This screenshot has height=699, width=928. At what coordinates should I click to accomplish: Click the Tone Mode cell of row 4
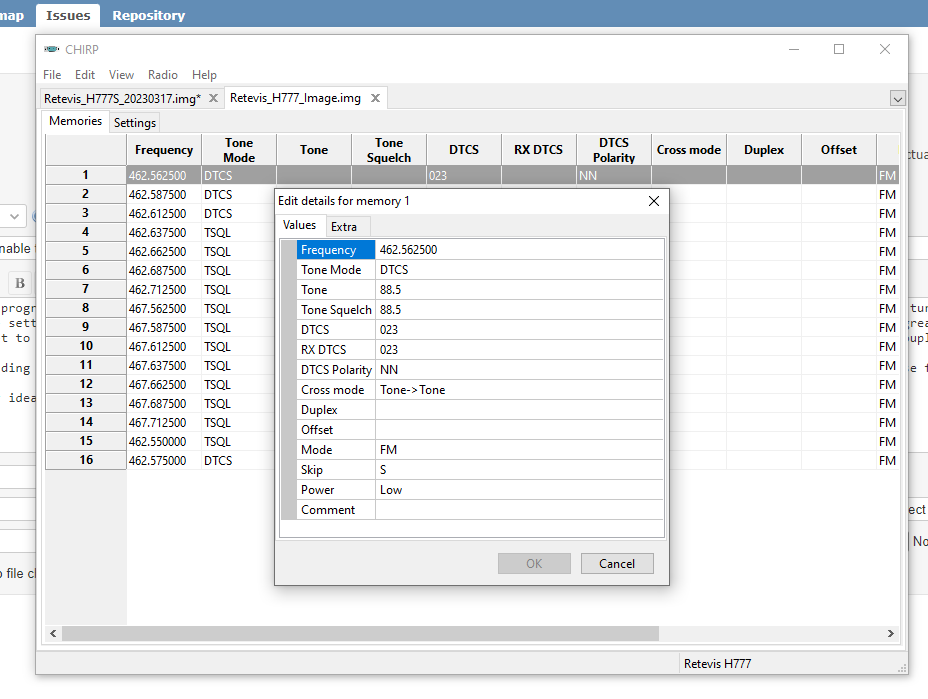coord(239,233)
